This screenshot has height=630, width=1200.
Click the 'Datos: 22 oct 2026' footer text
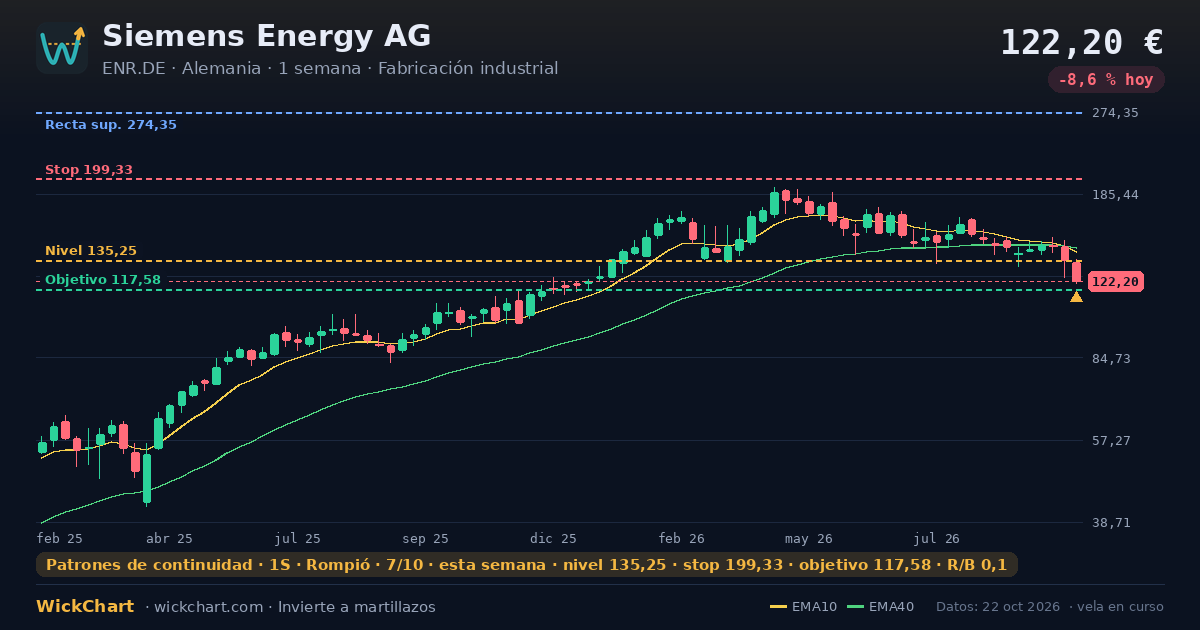(999, 607)
